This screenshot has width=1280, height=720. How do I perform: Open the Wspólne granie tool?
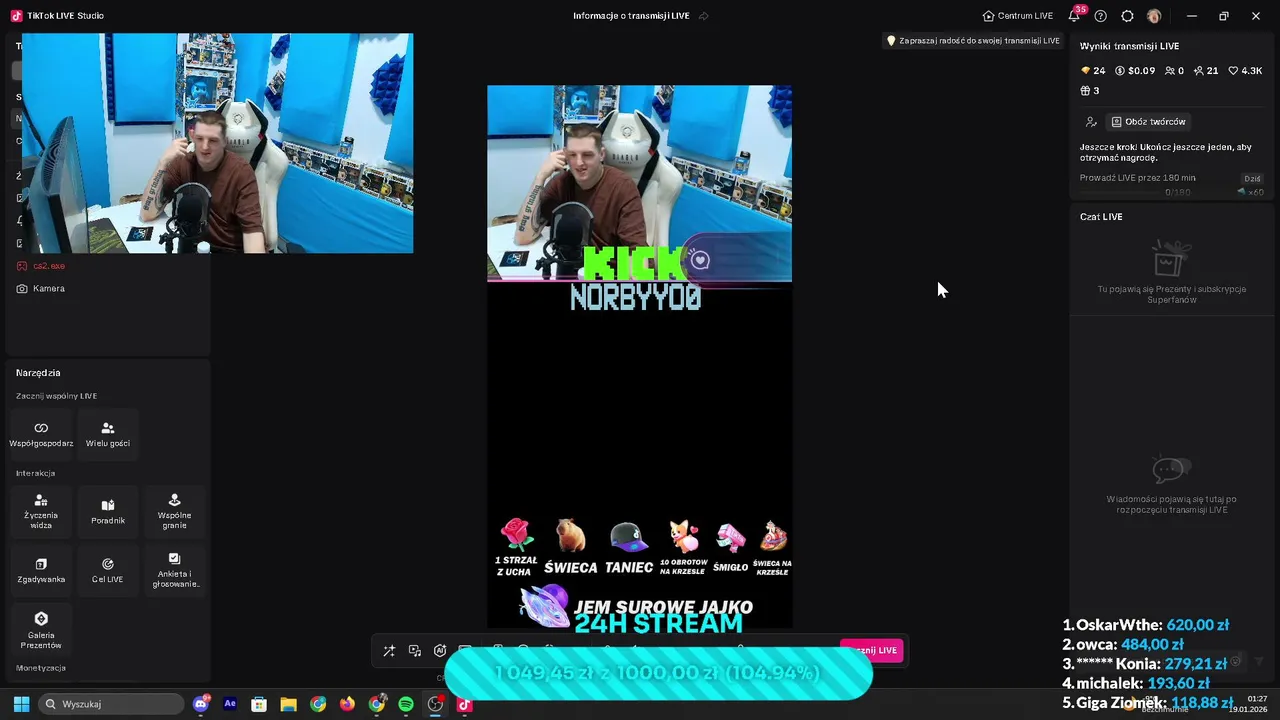coord(174,511)
